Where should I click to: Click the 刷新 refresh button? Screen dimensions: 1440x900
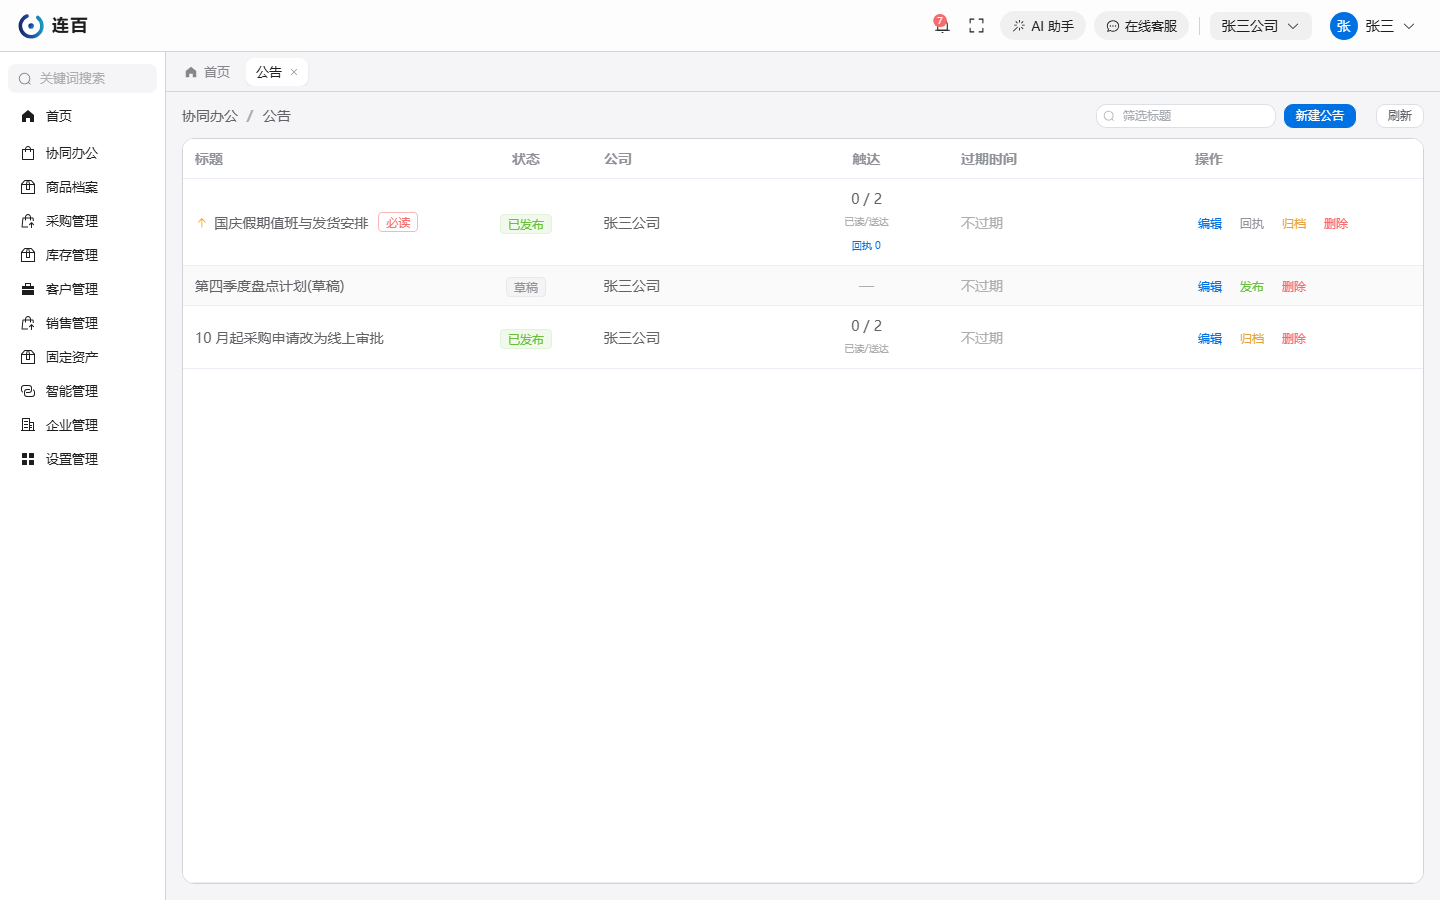[x=1399, y=116]
